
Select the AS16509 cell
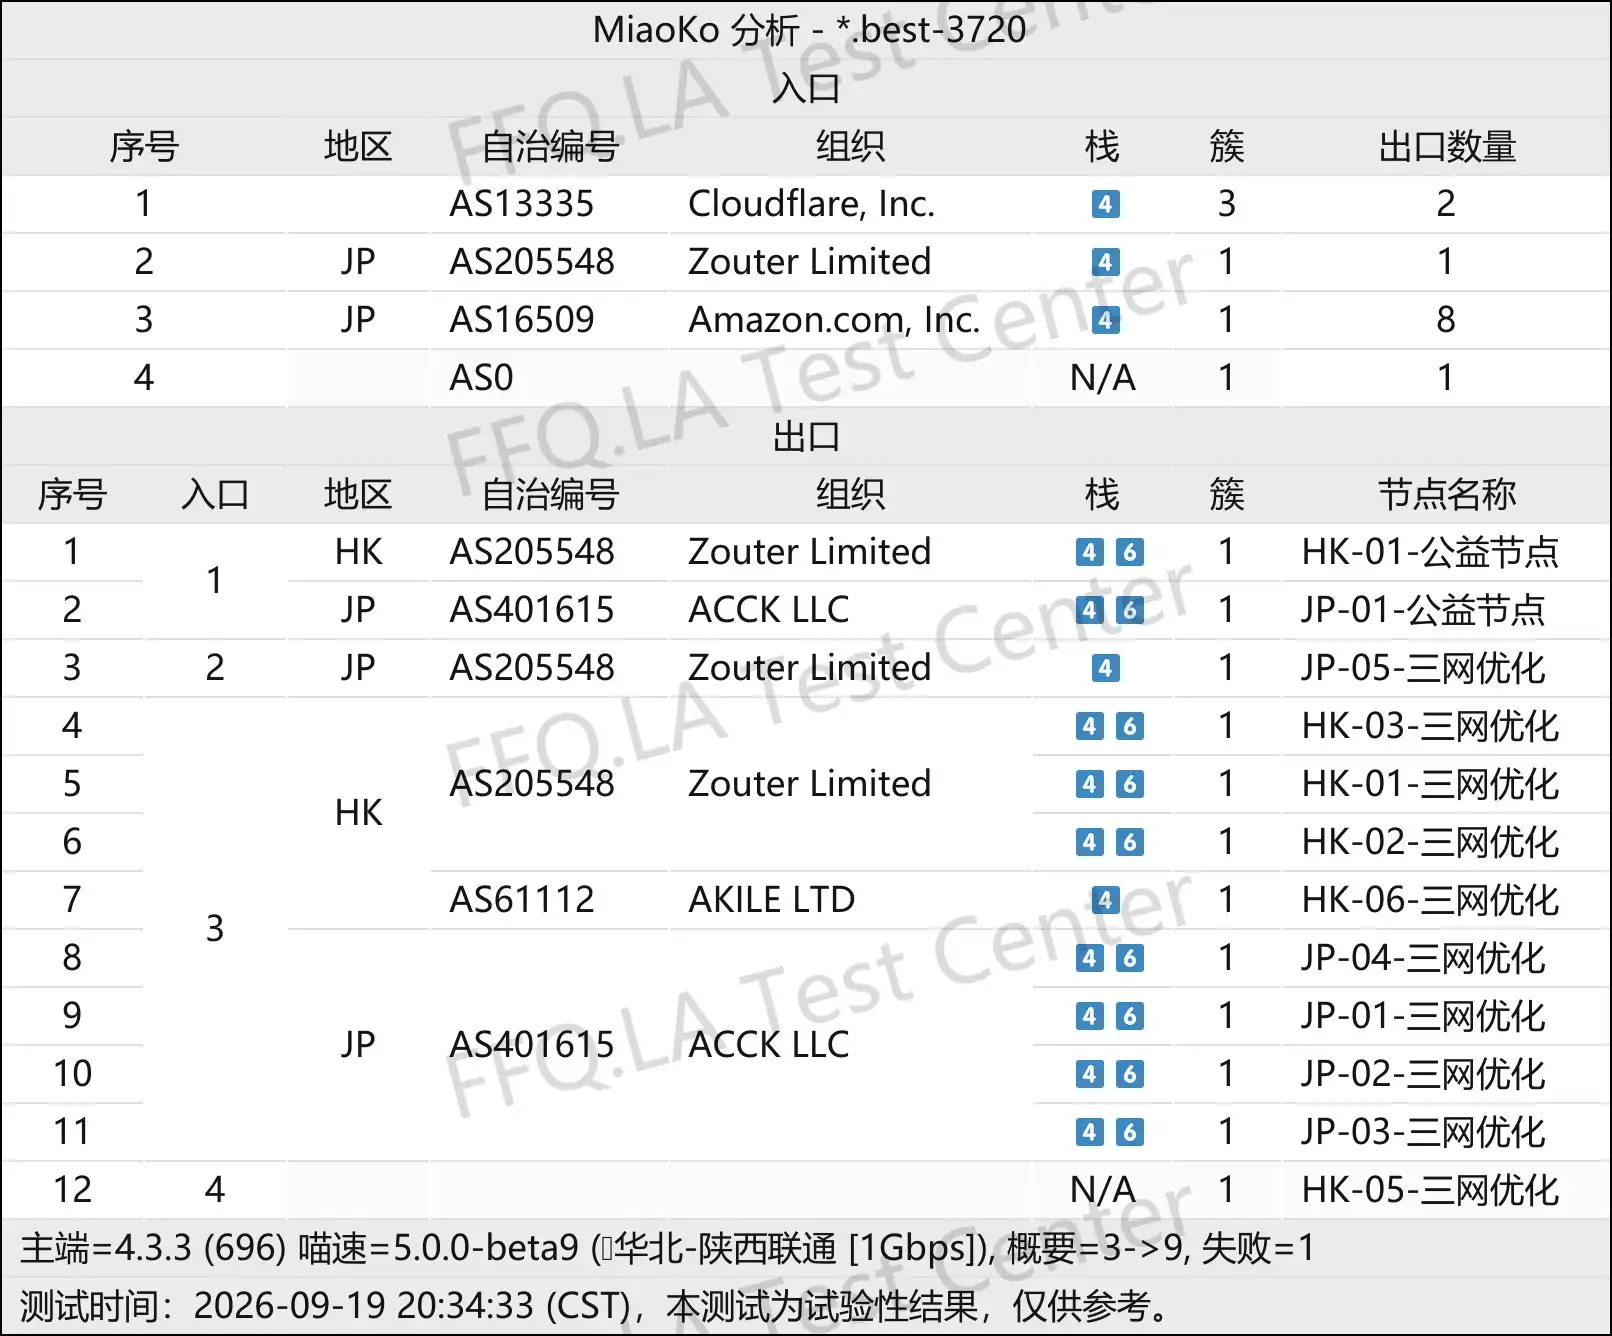point(522,320)
